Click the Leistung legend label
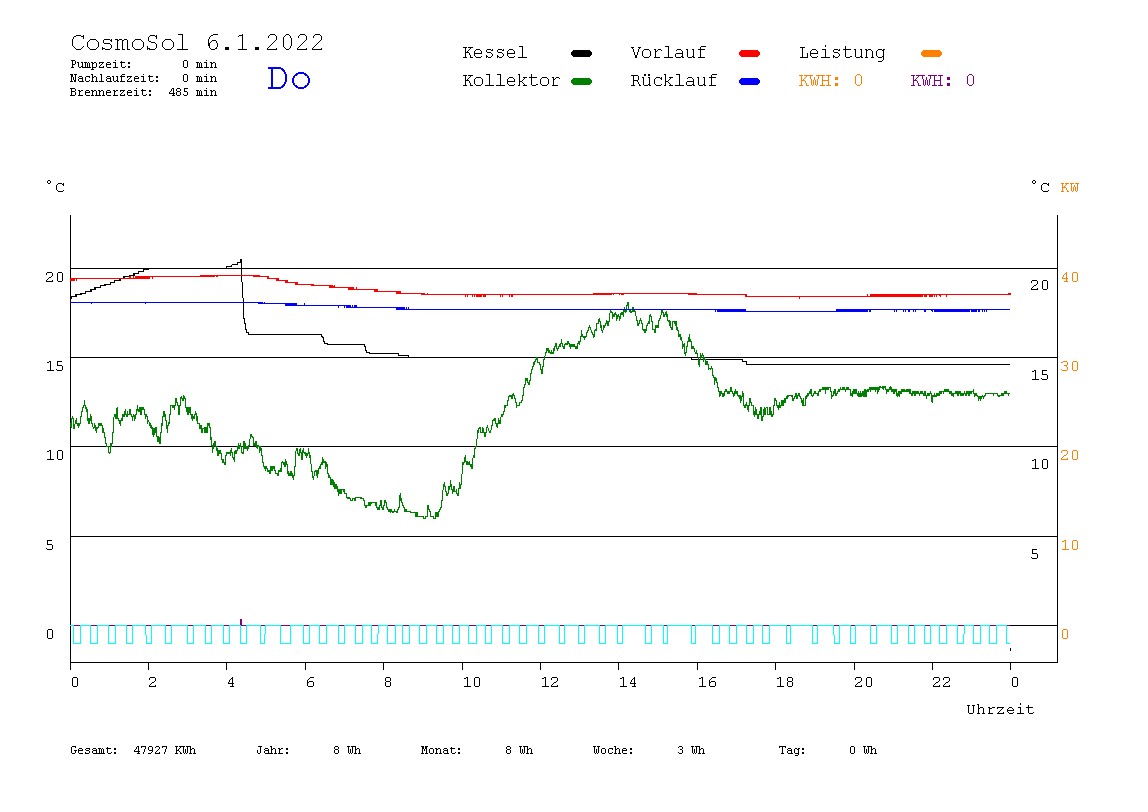Screen dimensions: 1148x812 tap(842, 53)
